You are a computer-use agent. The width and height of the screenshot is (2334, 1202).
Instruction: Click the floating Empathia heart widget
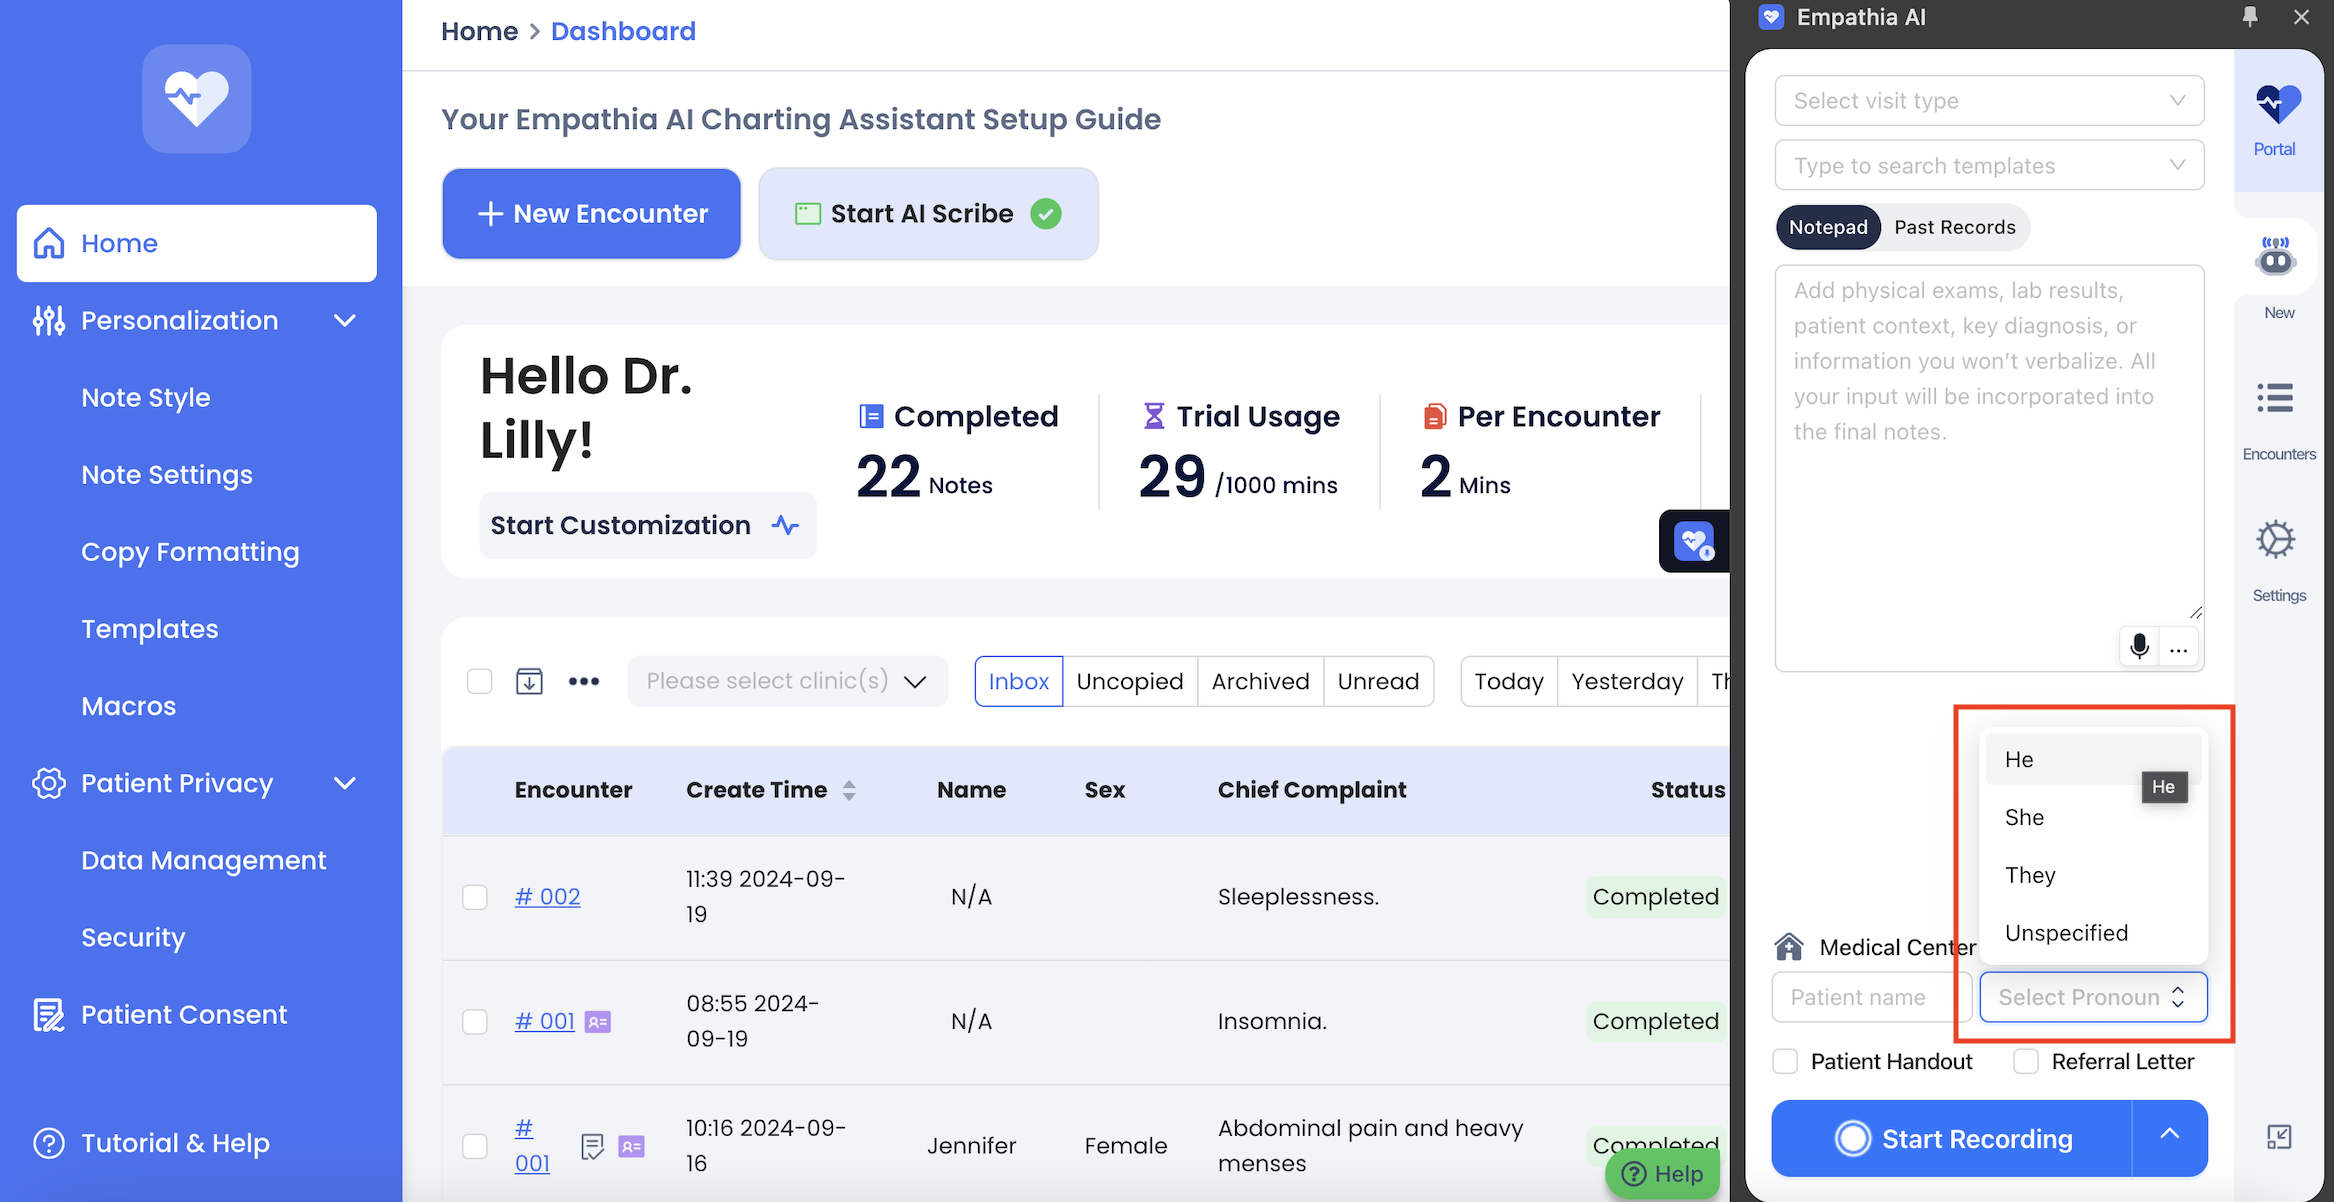coord(1694,541)
